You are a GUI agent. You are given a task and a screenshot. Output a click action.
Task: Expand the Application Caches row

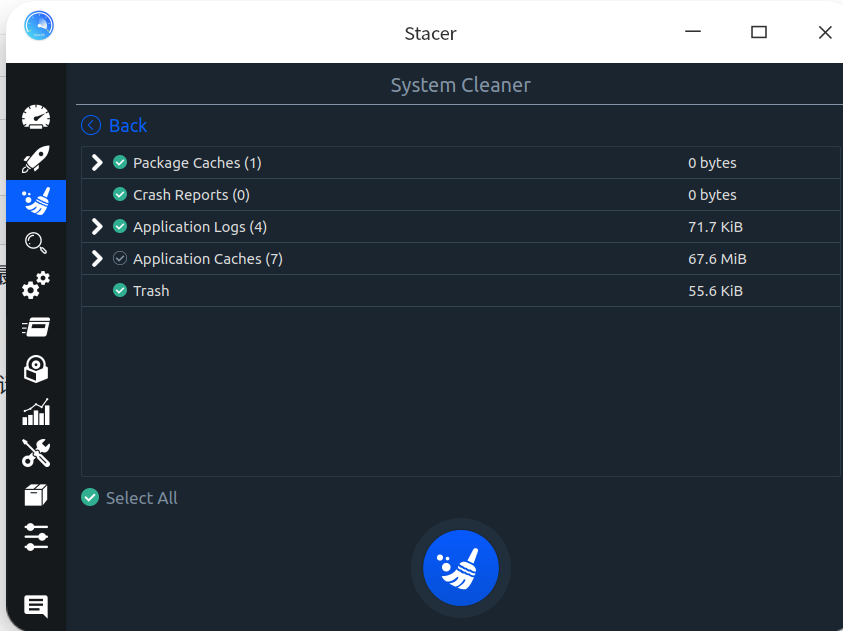97,259
